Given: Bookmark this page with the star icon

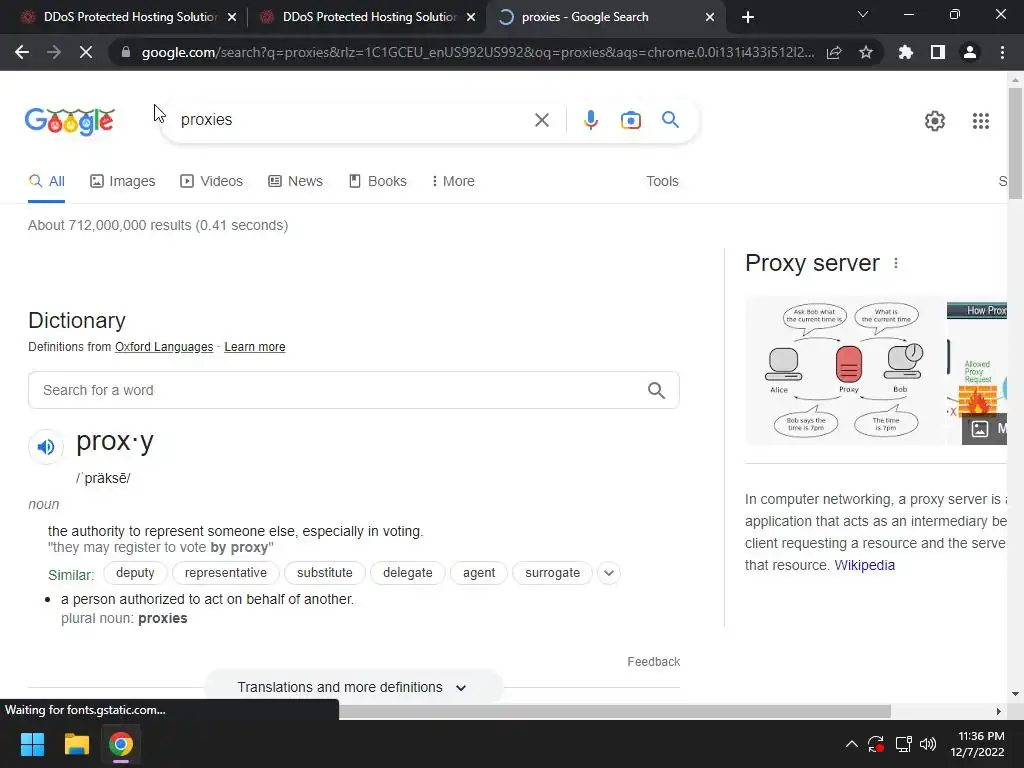Looking at the screenshot, I should click(x=866, y=52).
